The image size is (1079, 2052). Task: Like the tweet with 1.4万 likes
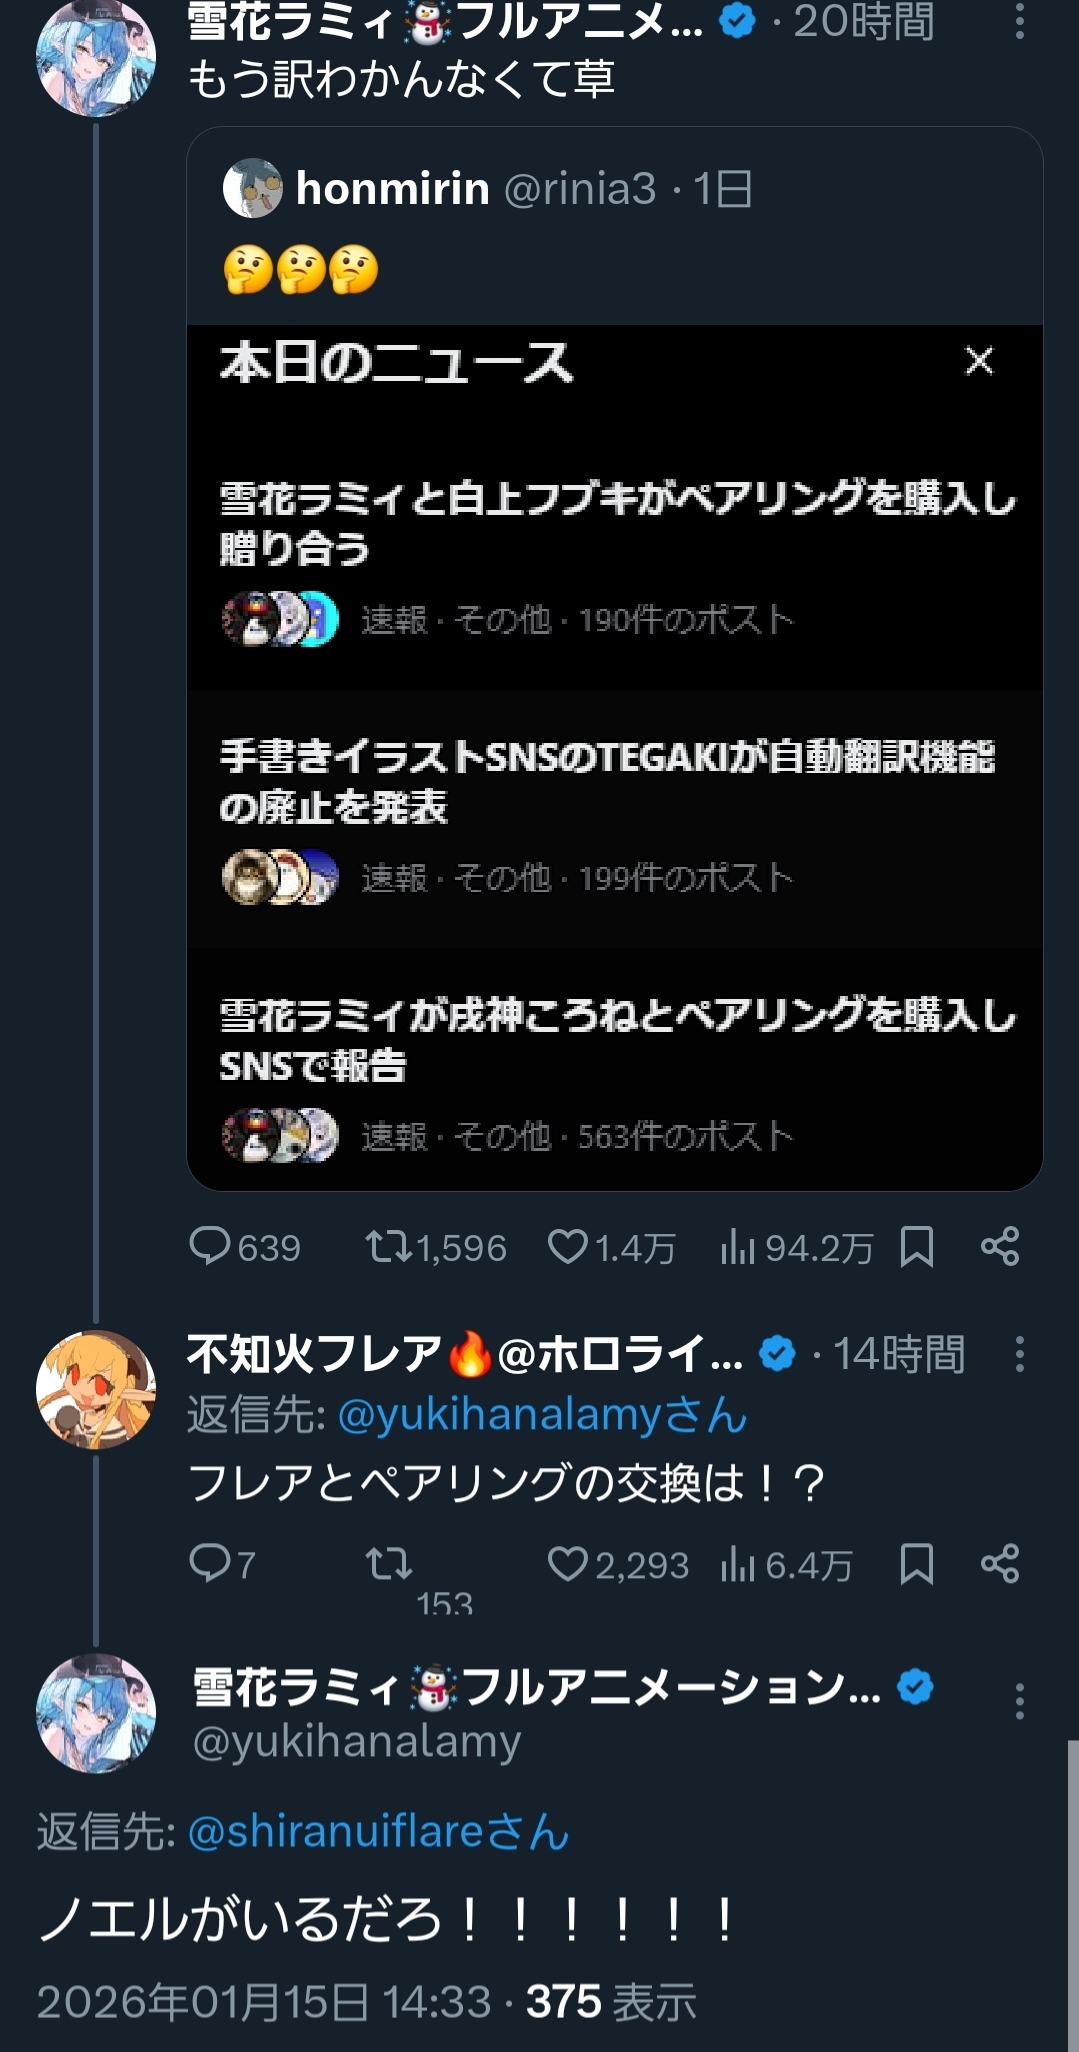568,1247
